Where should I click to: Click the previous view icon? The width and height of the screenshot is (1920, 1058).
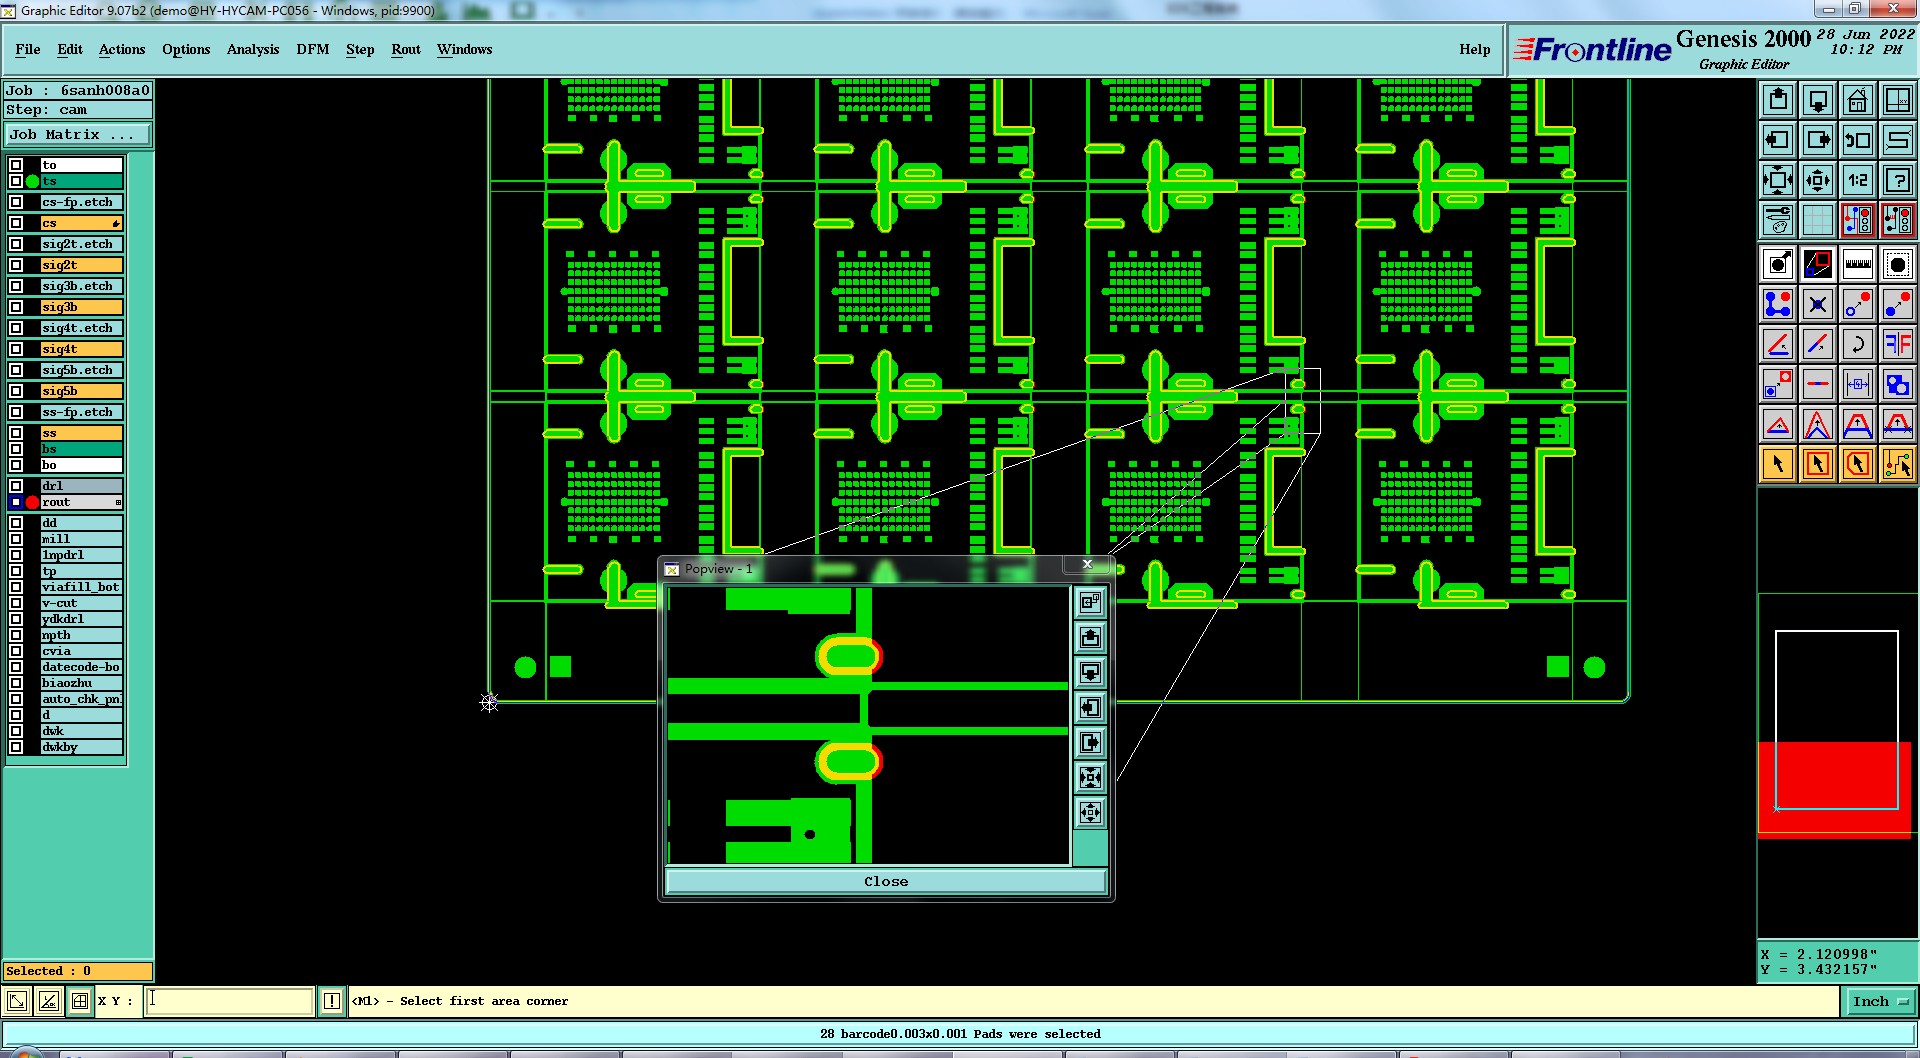1858,140
